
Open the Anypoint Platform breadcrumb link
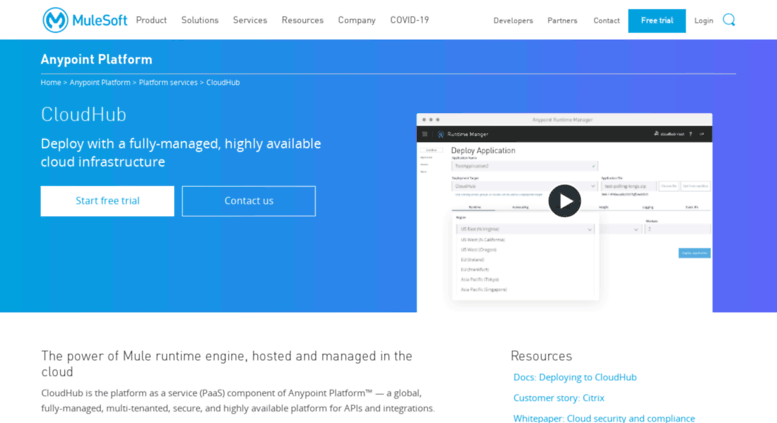click(100, 82)
